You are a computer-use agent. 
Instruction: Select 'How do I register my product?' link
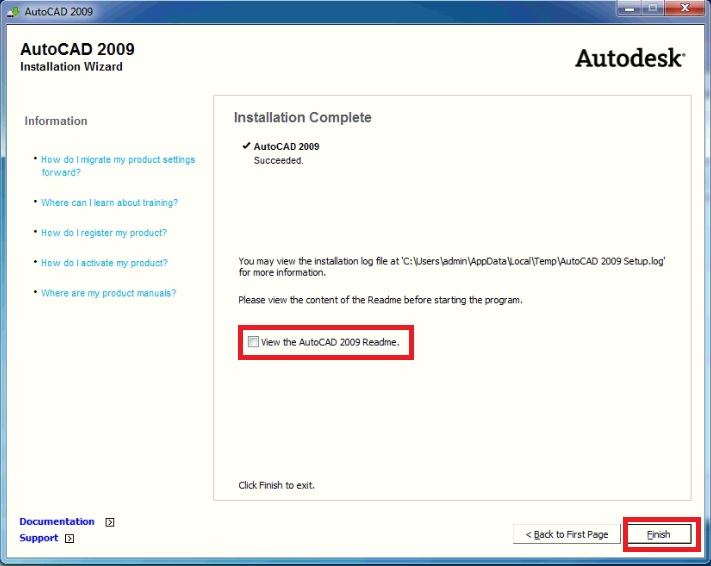coord(104,233)
